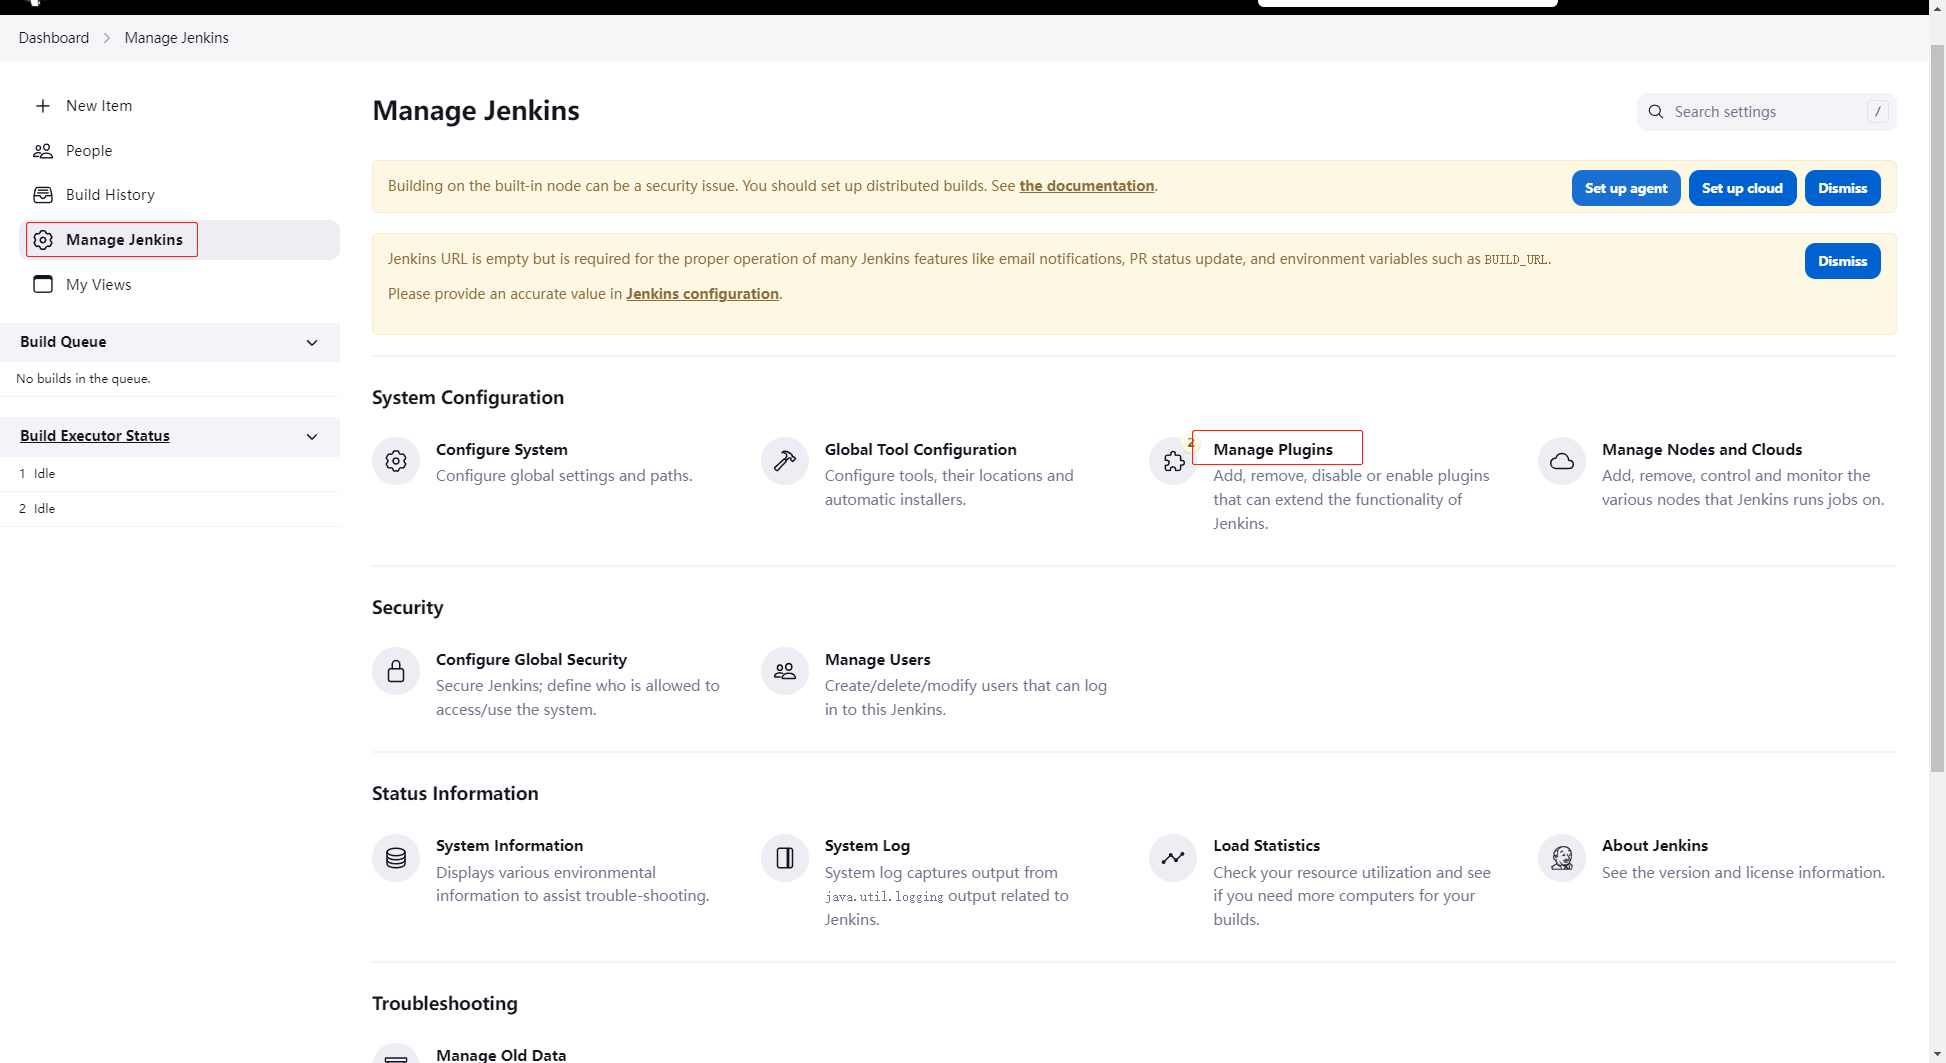Open the Jenkins configuration link
The width and height of the screenshot is (1946, 1063).
pyautogui.click(x=702, y=294)
